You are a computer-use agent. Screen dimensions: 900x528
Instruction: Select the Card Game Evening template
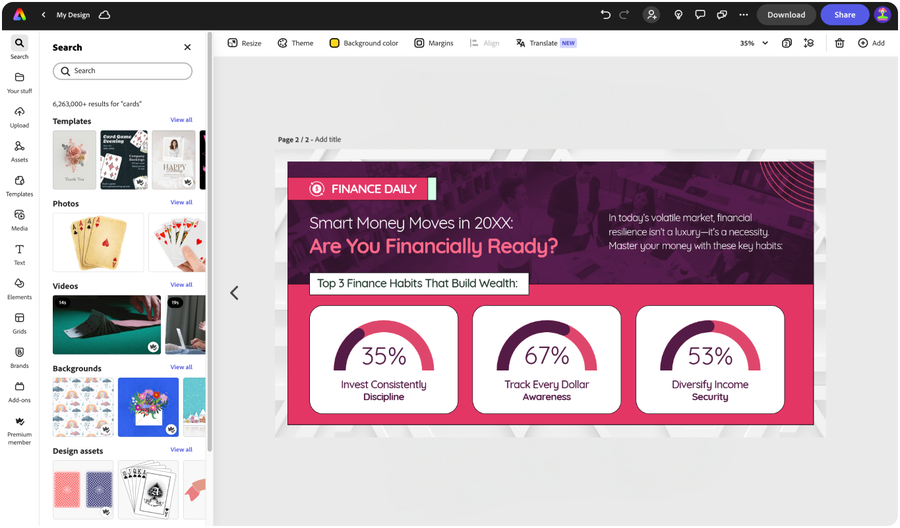[x=124, y=160]
